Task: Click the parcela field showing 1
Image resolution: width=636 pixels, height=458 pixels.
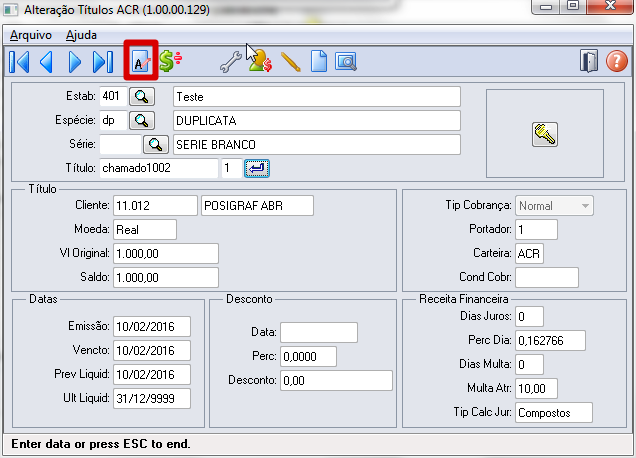Action: click(x=232, y=168)
